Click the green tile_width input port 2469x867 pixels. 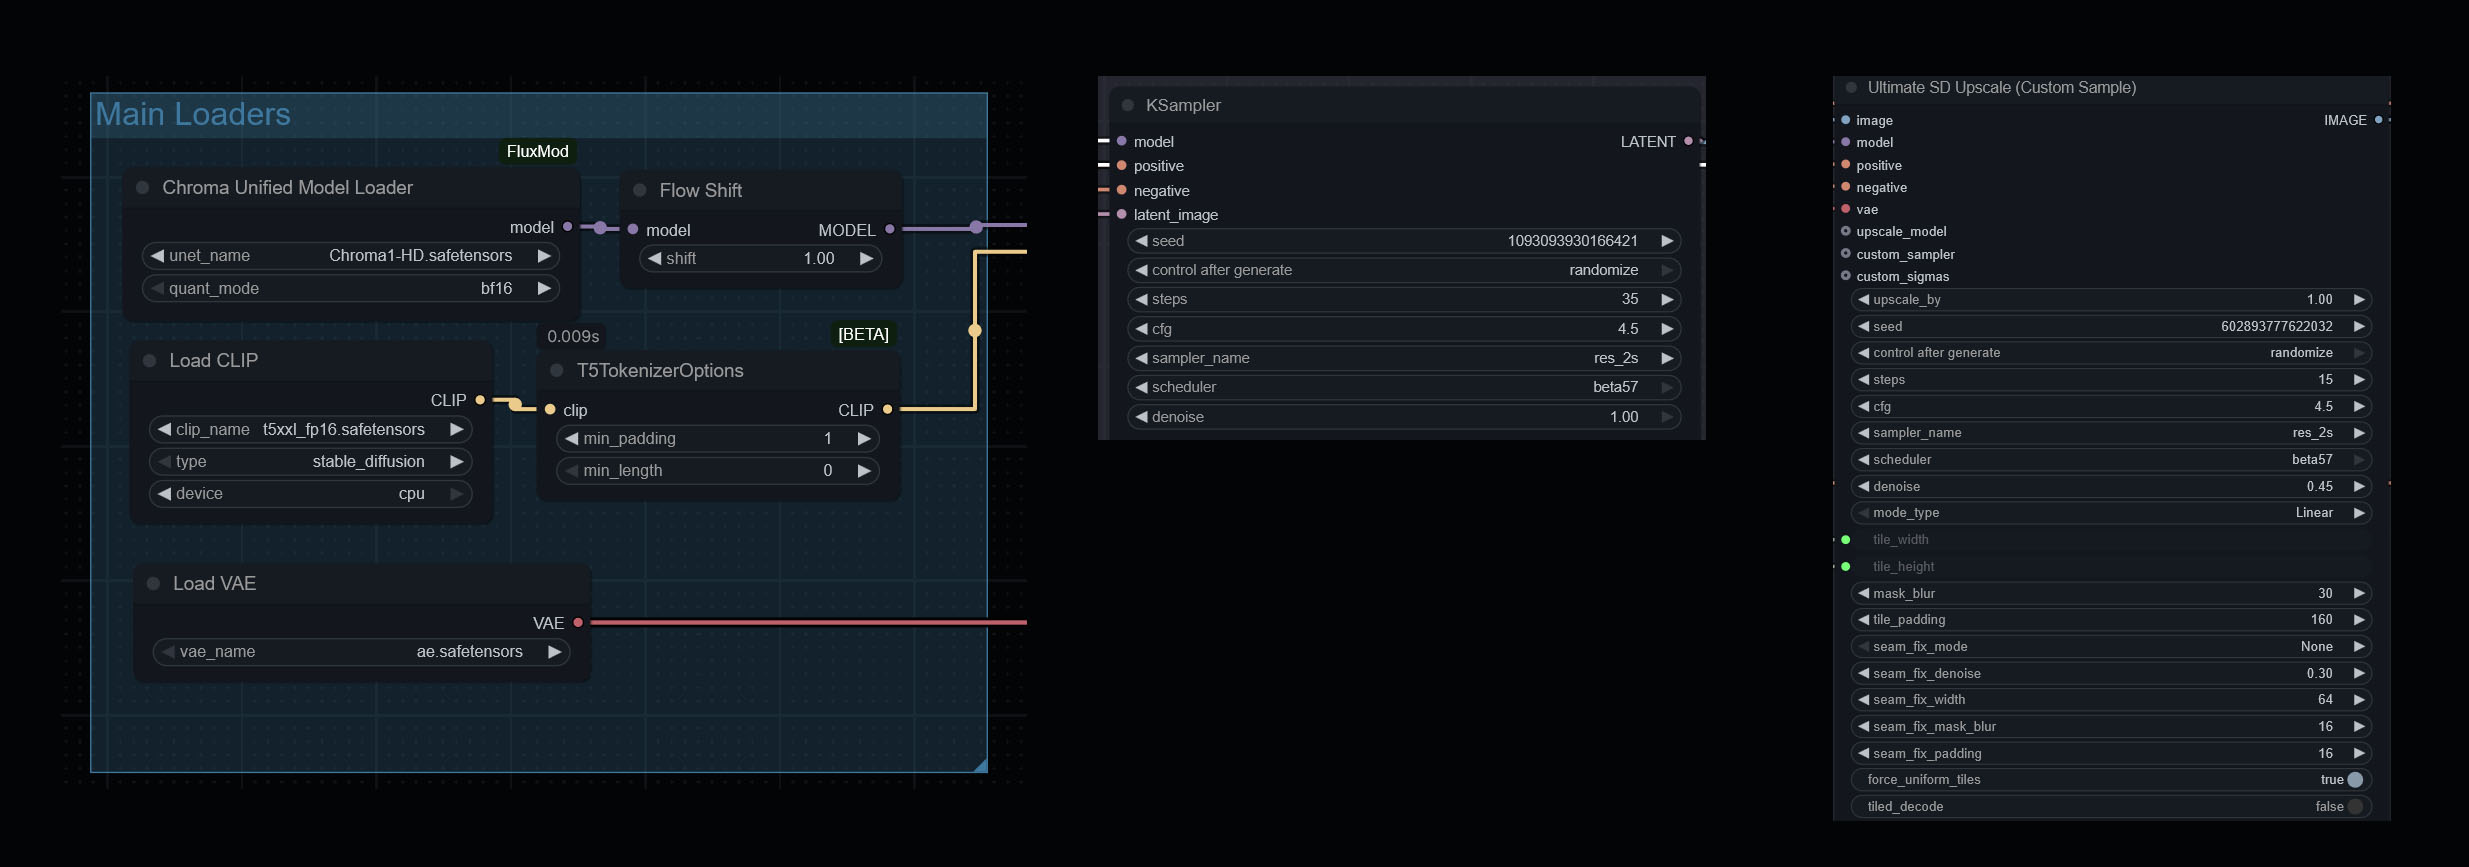[x=1846, y=540]
